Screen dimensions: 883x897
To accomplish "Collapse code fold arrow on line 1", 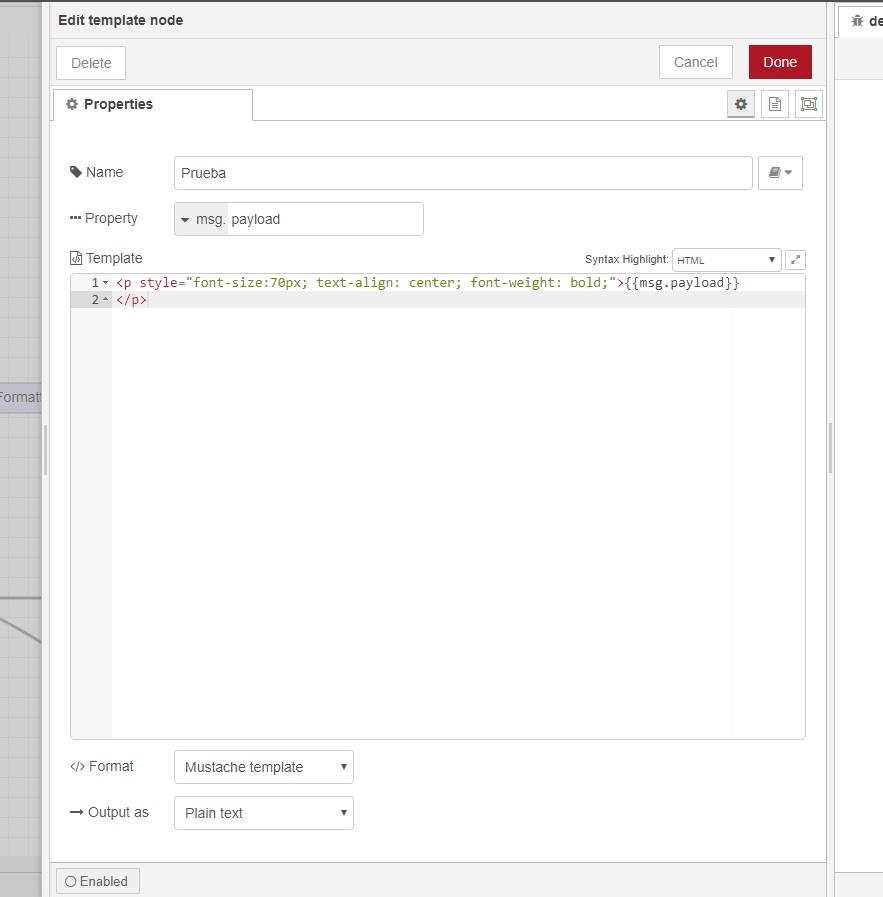I will 105,283.
